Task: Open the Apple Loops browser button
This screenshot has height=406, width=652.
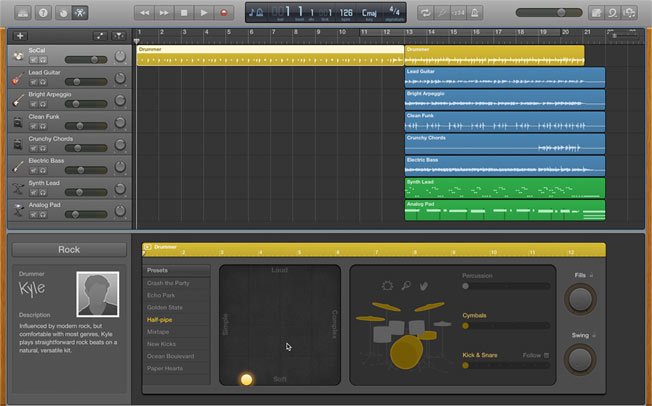Action: [613, 13]
